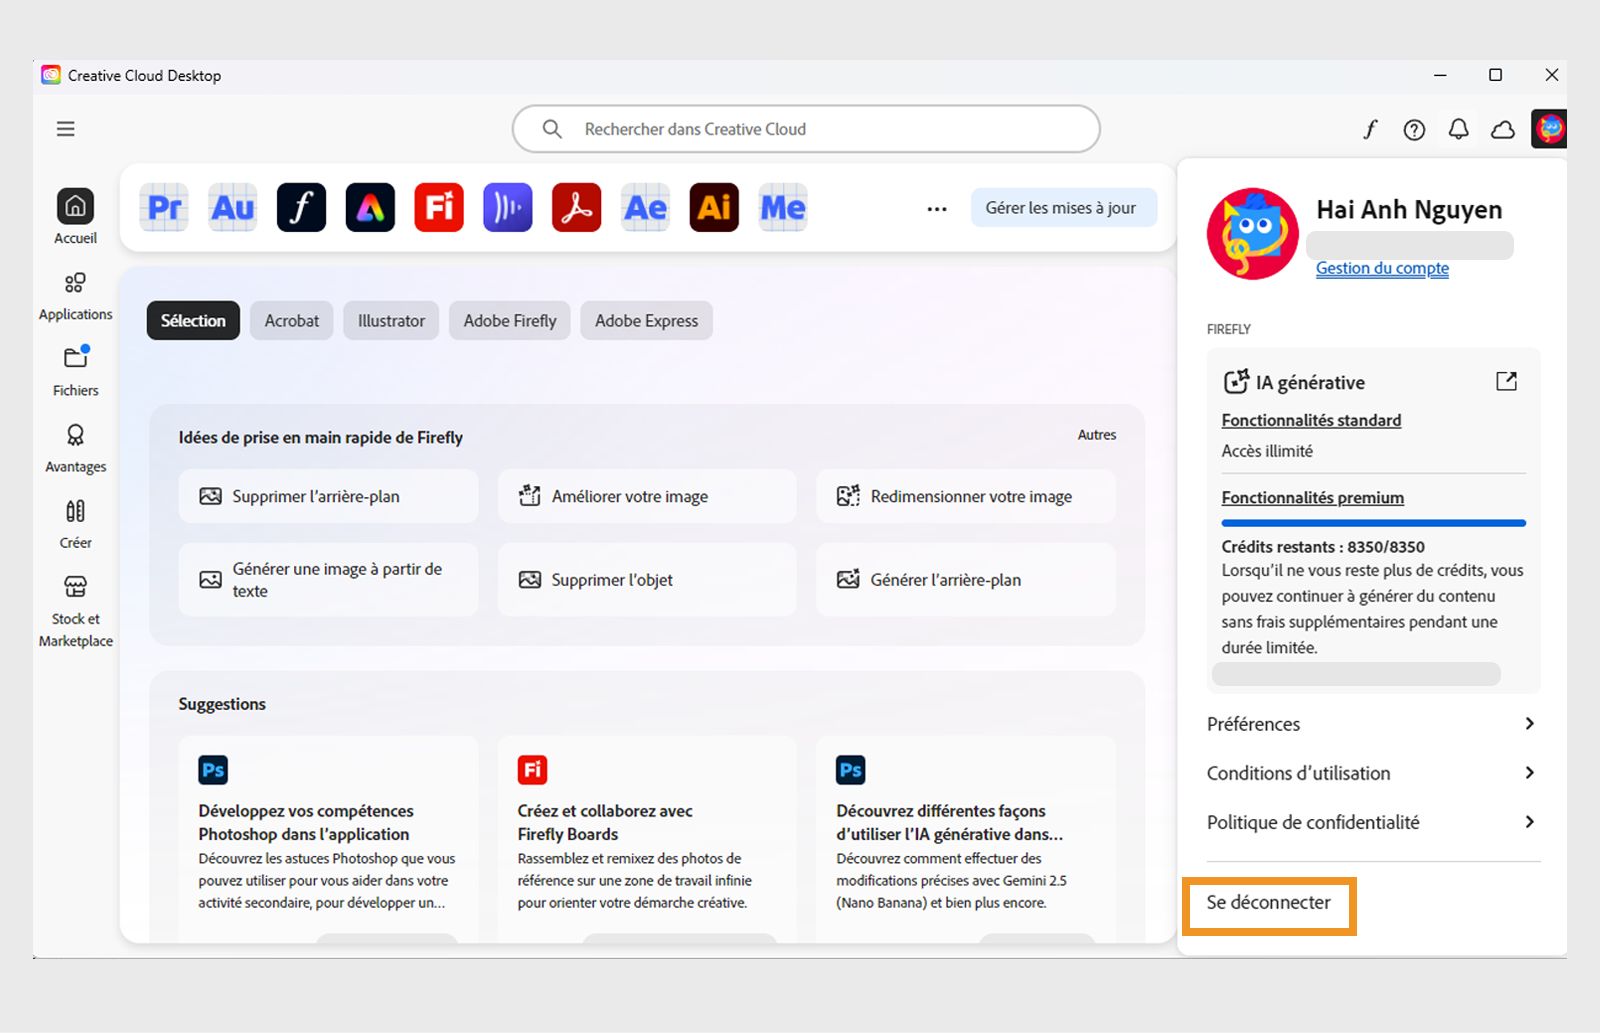Image resolution: width=1600 pixels, height=1033 pixels.
Task: Expand Politique de confidentialité entry
Action: tap(1372, 822)
